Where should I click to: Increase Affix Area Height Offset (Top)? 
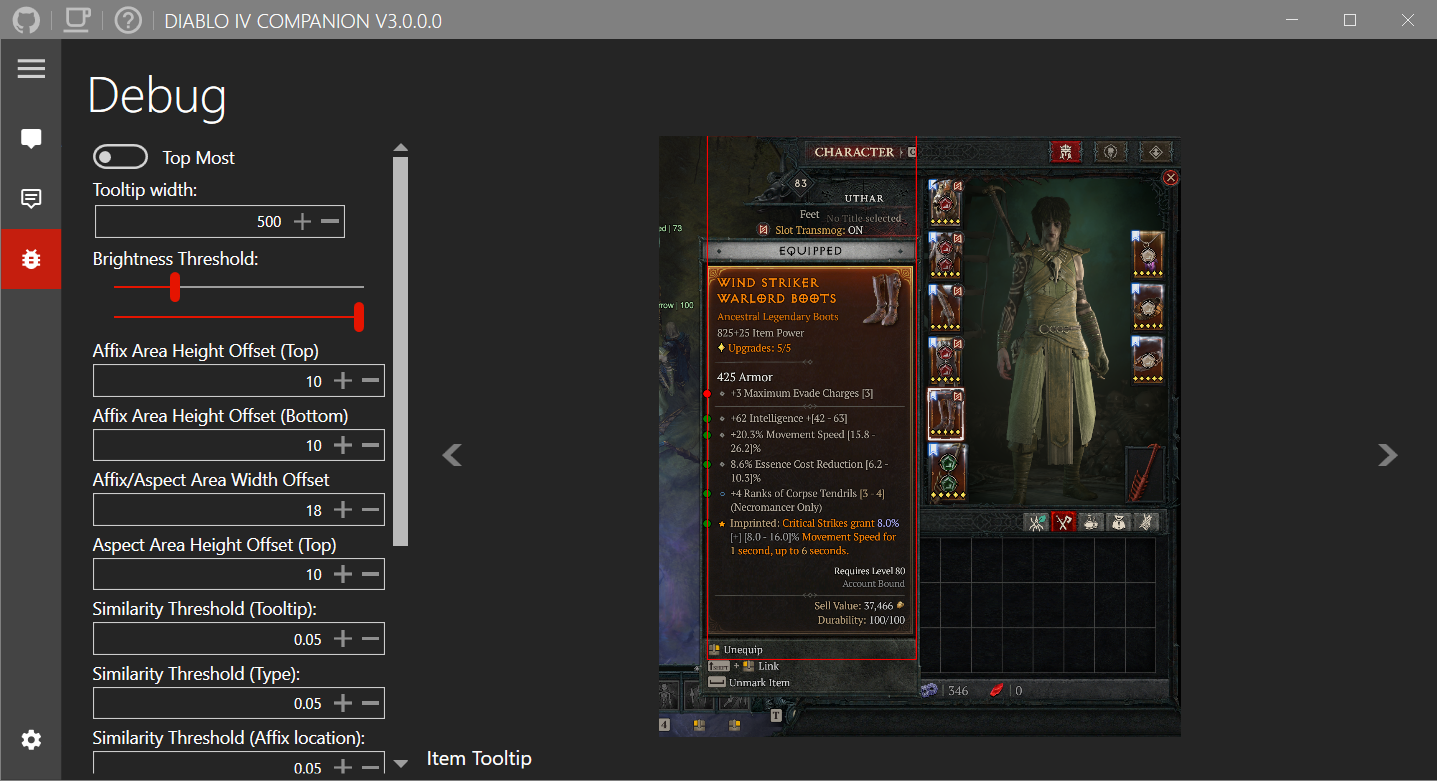click(343, 381)
